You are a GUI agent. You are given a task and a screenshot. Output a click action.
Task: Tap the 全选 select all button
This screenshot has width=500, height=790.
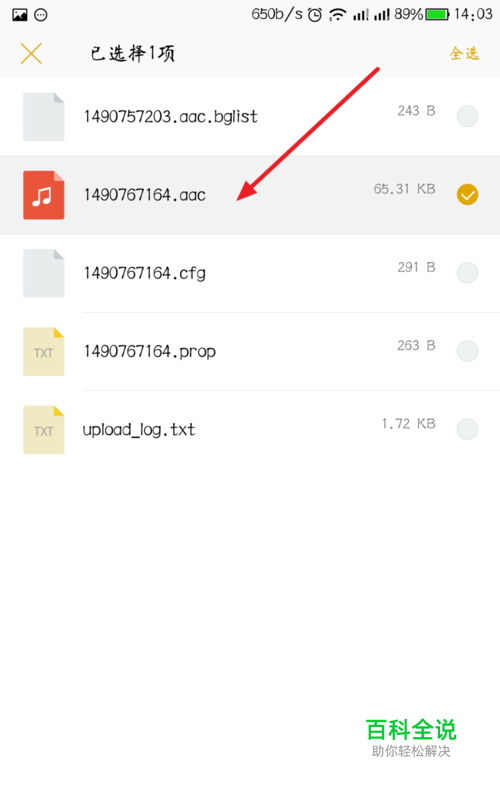click(464, 53)
